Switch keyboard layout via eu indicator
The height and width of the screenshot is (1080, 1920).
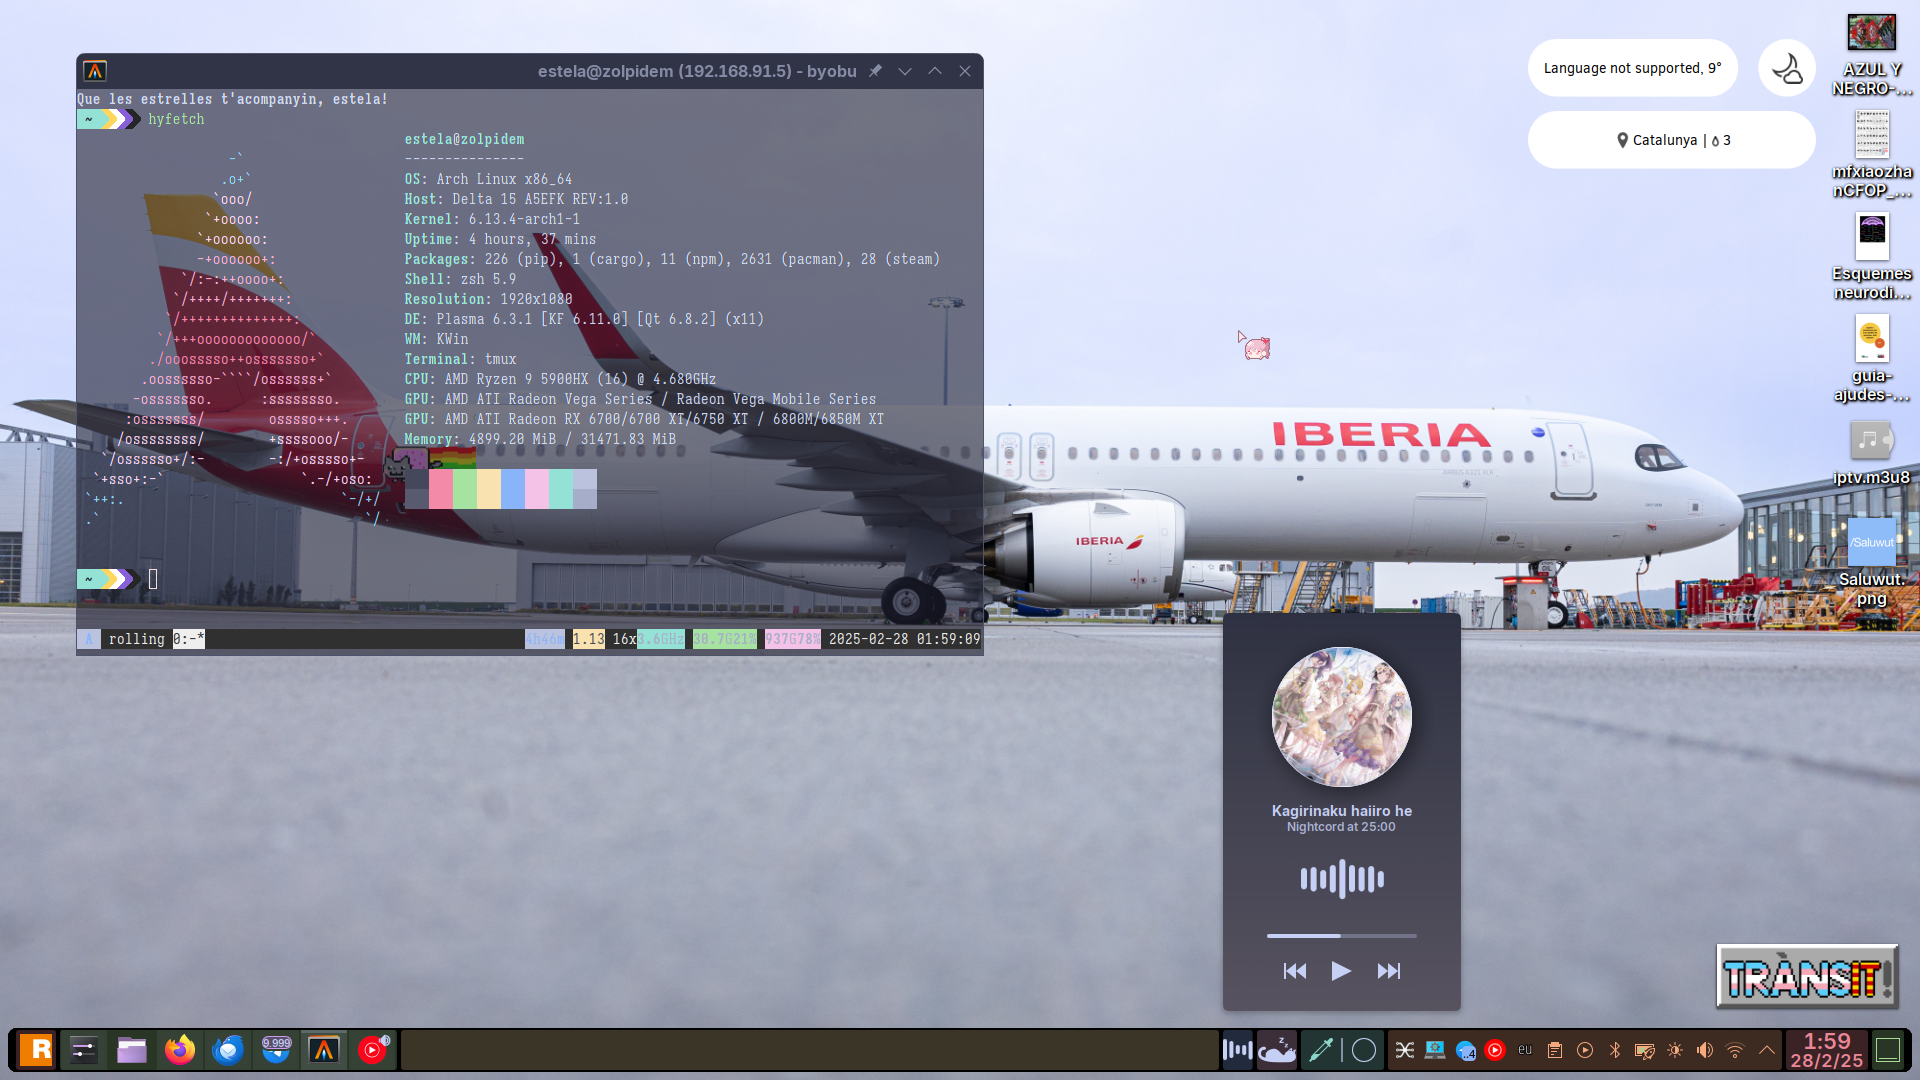click(x=1525, y=1050)
